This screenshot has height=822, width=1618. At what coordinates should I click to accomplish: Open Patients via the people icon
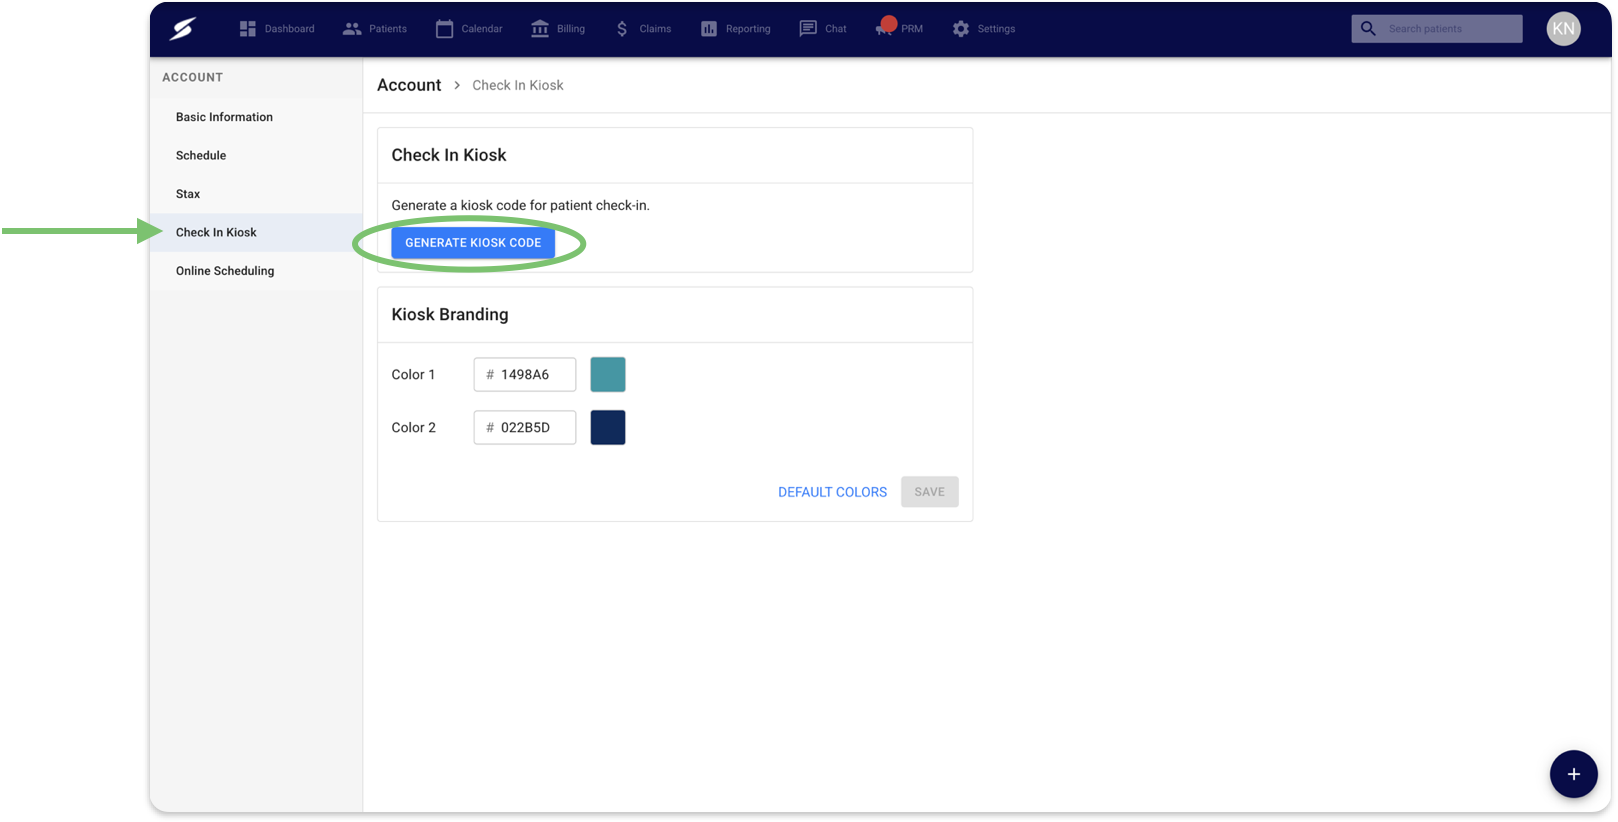point(352,29)
